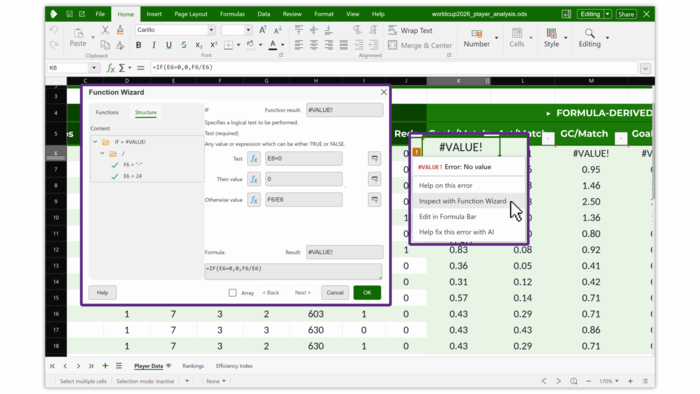This screenshot has width=700, height=394.
Task: Click the Undo arrow icon
Action: [x=54, y=30]
